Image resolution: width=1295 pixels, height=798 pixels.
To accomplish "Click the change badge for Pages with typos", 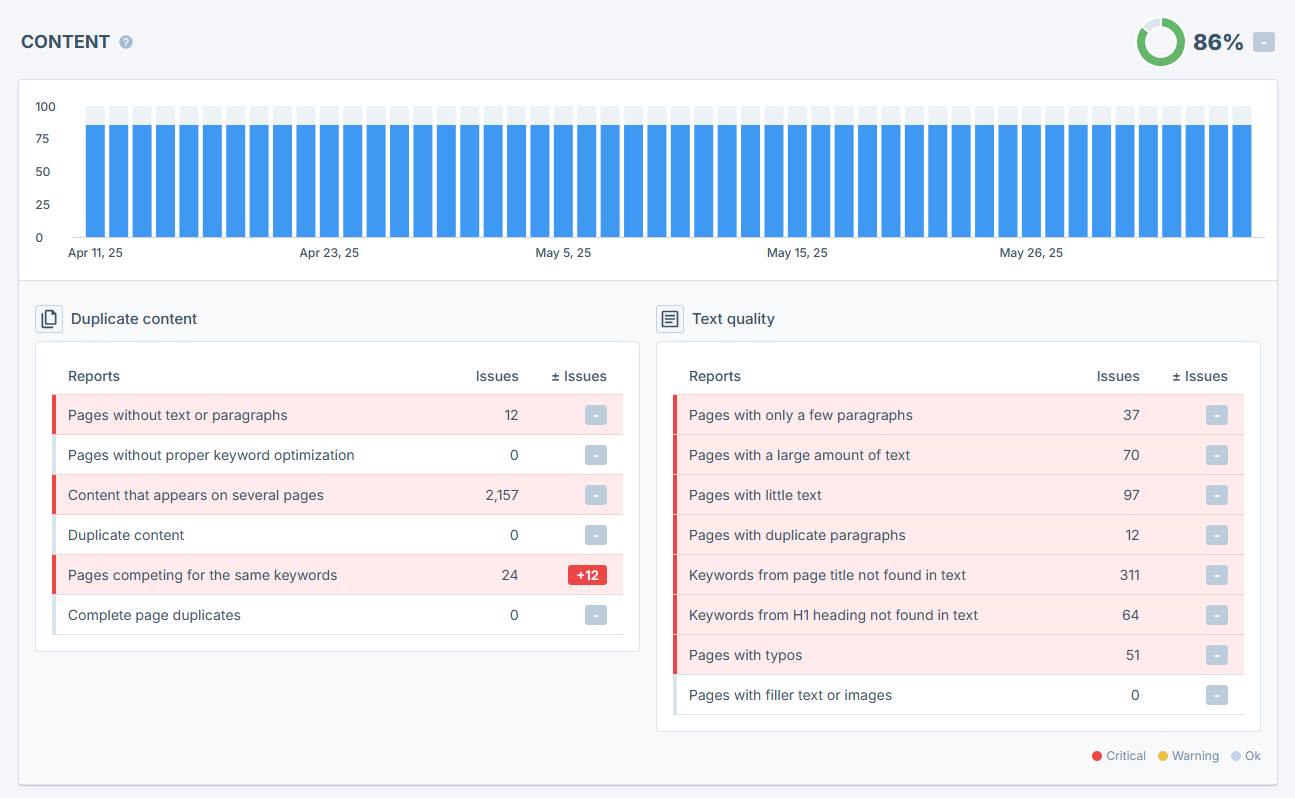I will pos(1216,655).
